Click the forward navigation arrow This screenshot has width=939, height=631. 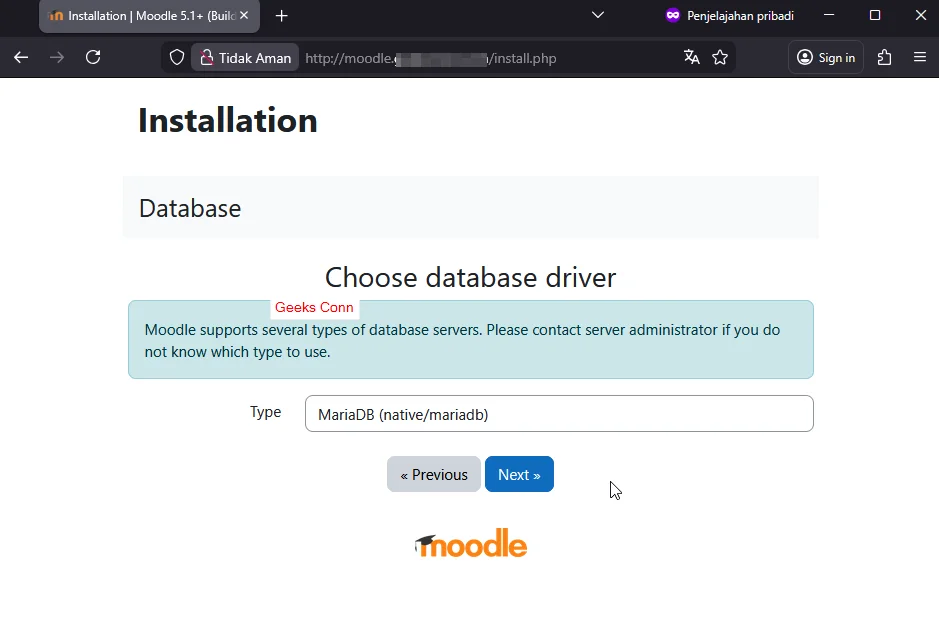pyautogui.click(x=57, y=57)
